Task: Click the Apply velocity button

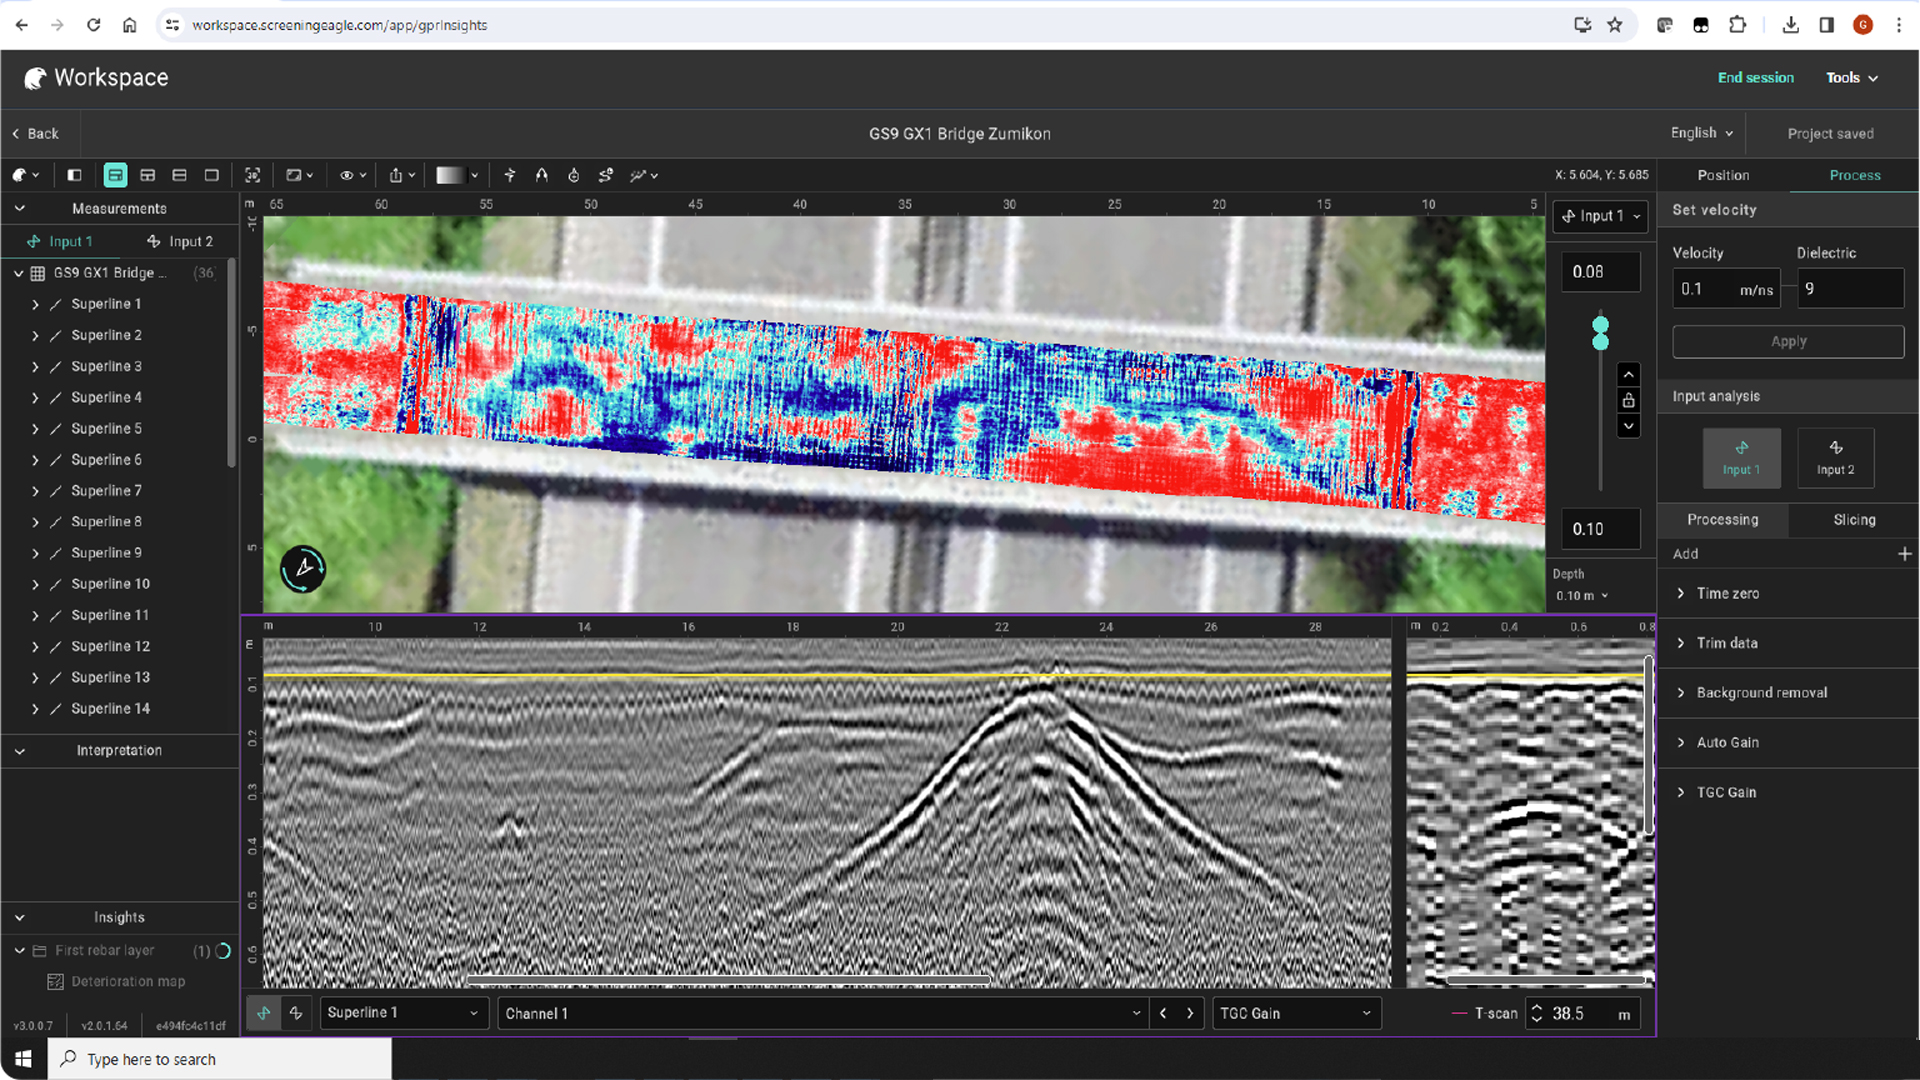Action: [x=1788, y=342]
